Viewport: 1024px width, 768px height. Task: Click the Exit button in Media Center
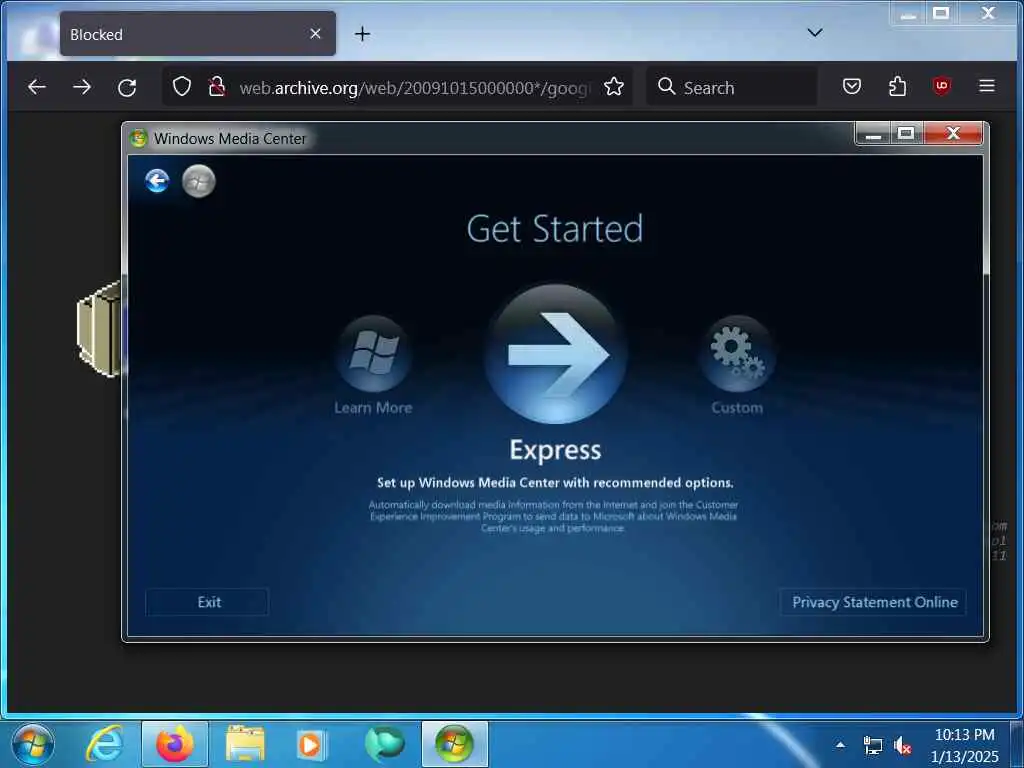coord(207,602)
